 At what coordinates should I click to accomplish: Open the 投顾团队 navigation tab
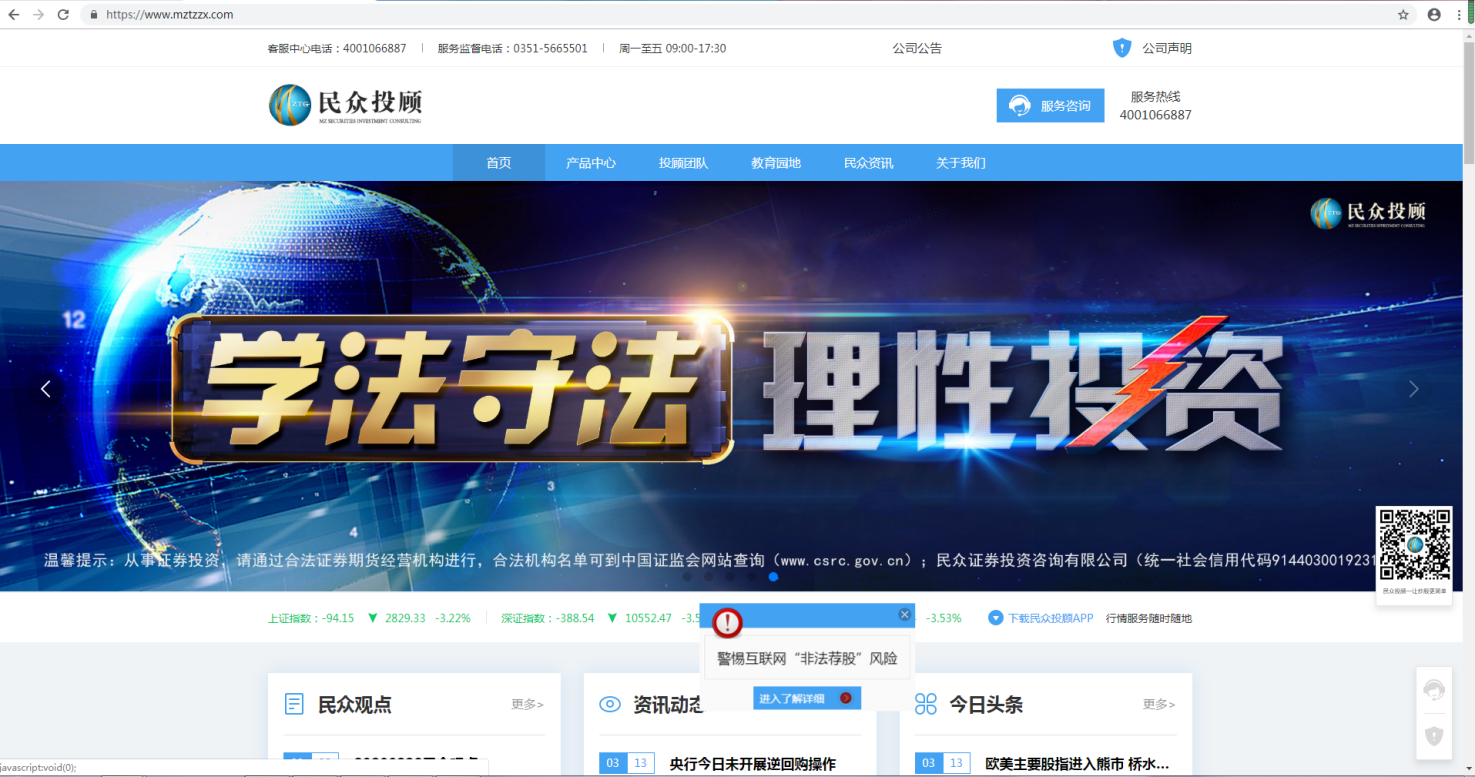683,163
